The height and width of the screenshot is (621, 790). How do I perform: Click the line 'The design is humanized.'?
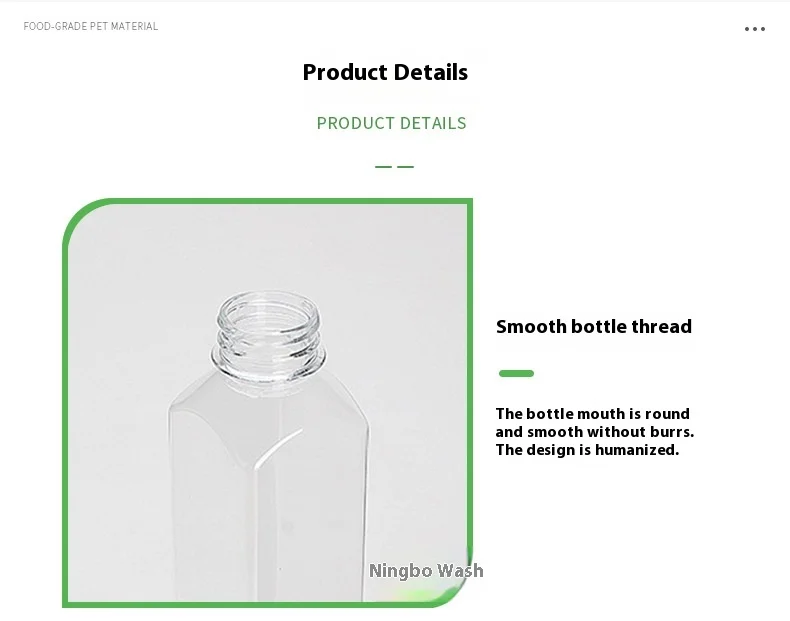tap(587, 450)
